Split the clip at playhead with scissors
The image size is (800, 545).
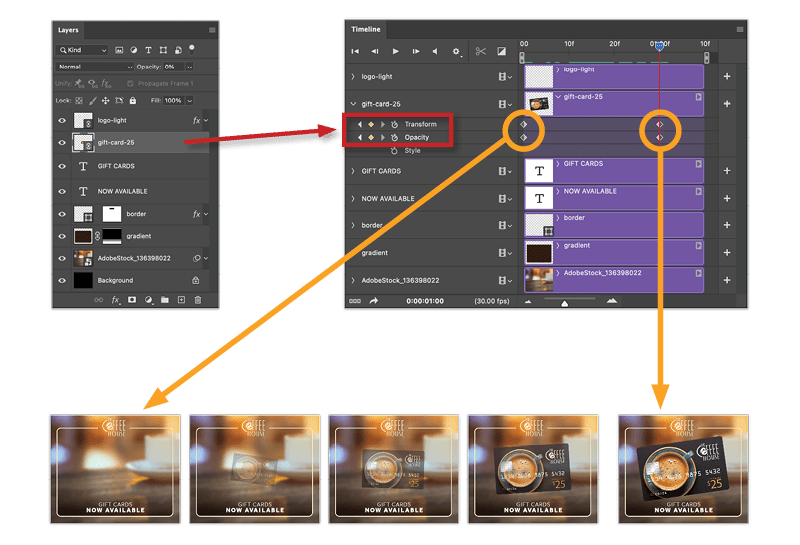pyautogui.click(x=481, y=51)
